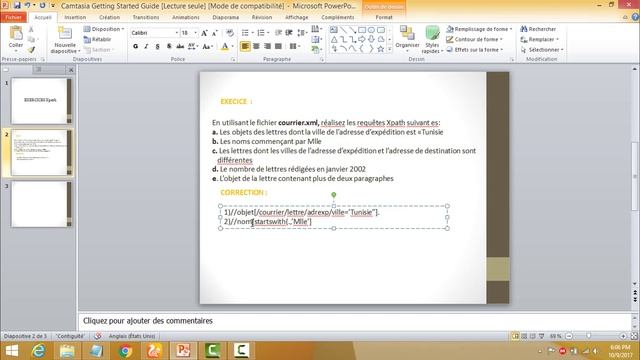Viewport: 640px width, 360px height.
Task: Switch to the Création tab
Action: (x=109, y=17)
